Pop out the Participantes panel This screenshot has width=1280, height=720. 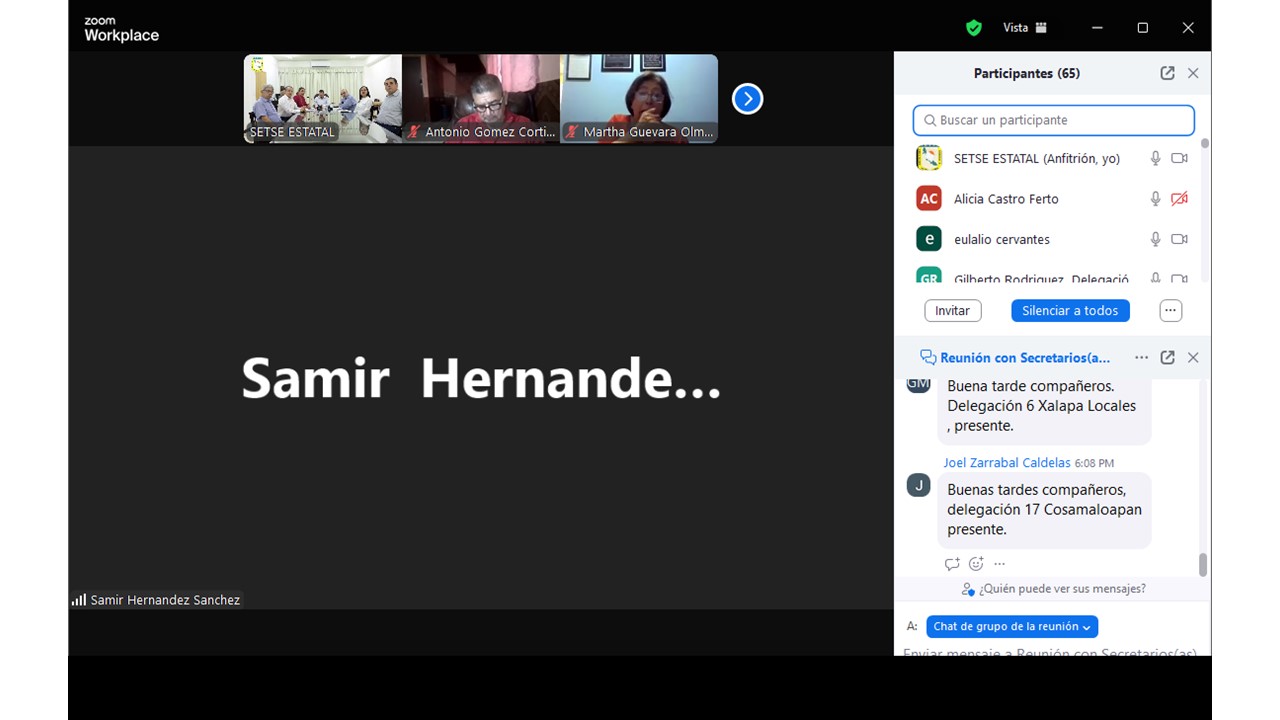[x=1167, y=73]
